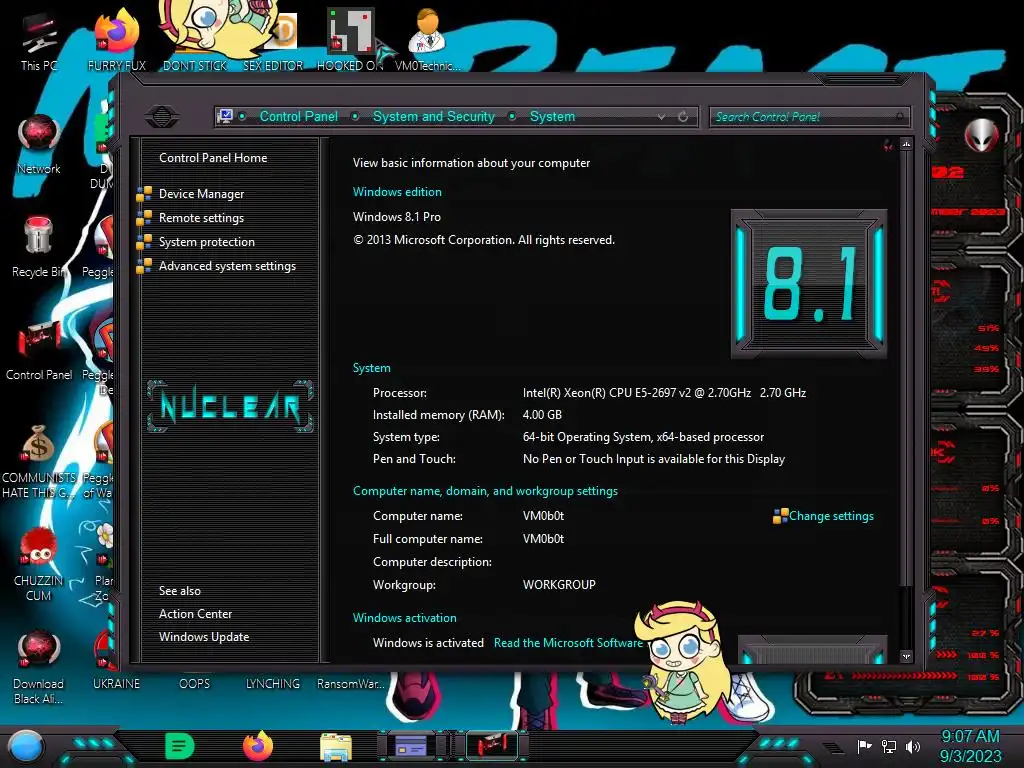Open the COMMUNISTS HATE THIS money bag icon
The width and height of the screenshot is (1024, 768).
click(39, 462)
